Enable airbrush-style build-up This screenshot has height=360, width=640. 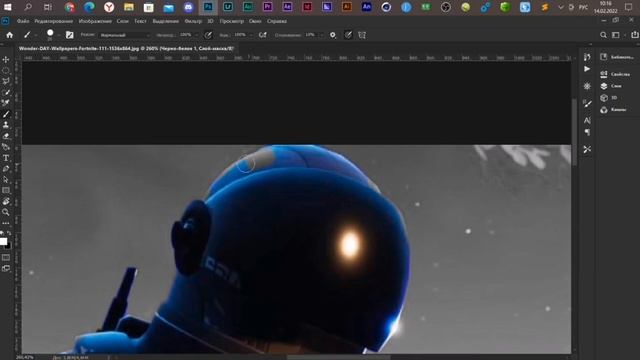263,35
